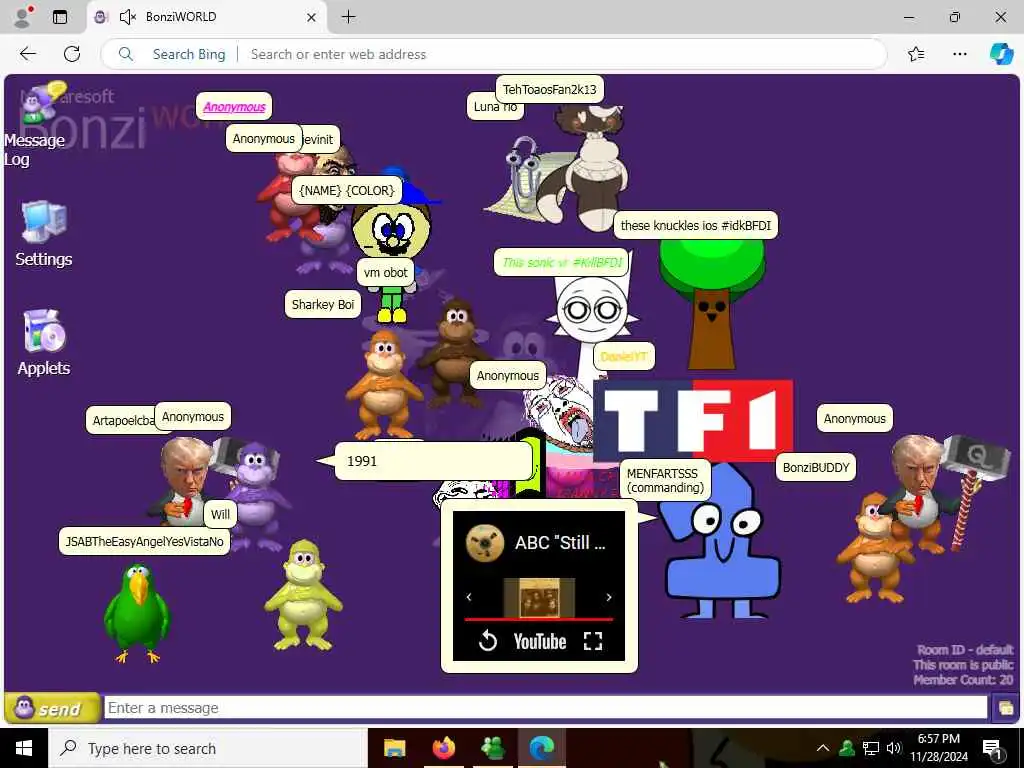Click the TehToaosFan2k13 name tag

(x=549, y=89)
